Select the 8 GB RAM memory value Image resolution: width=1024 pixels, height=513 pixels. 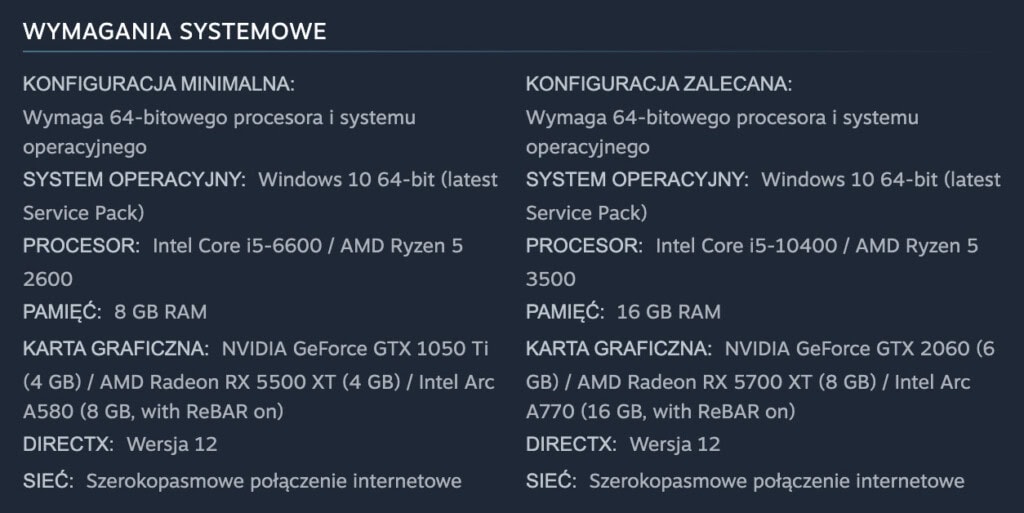point(160,312)
